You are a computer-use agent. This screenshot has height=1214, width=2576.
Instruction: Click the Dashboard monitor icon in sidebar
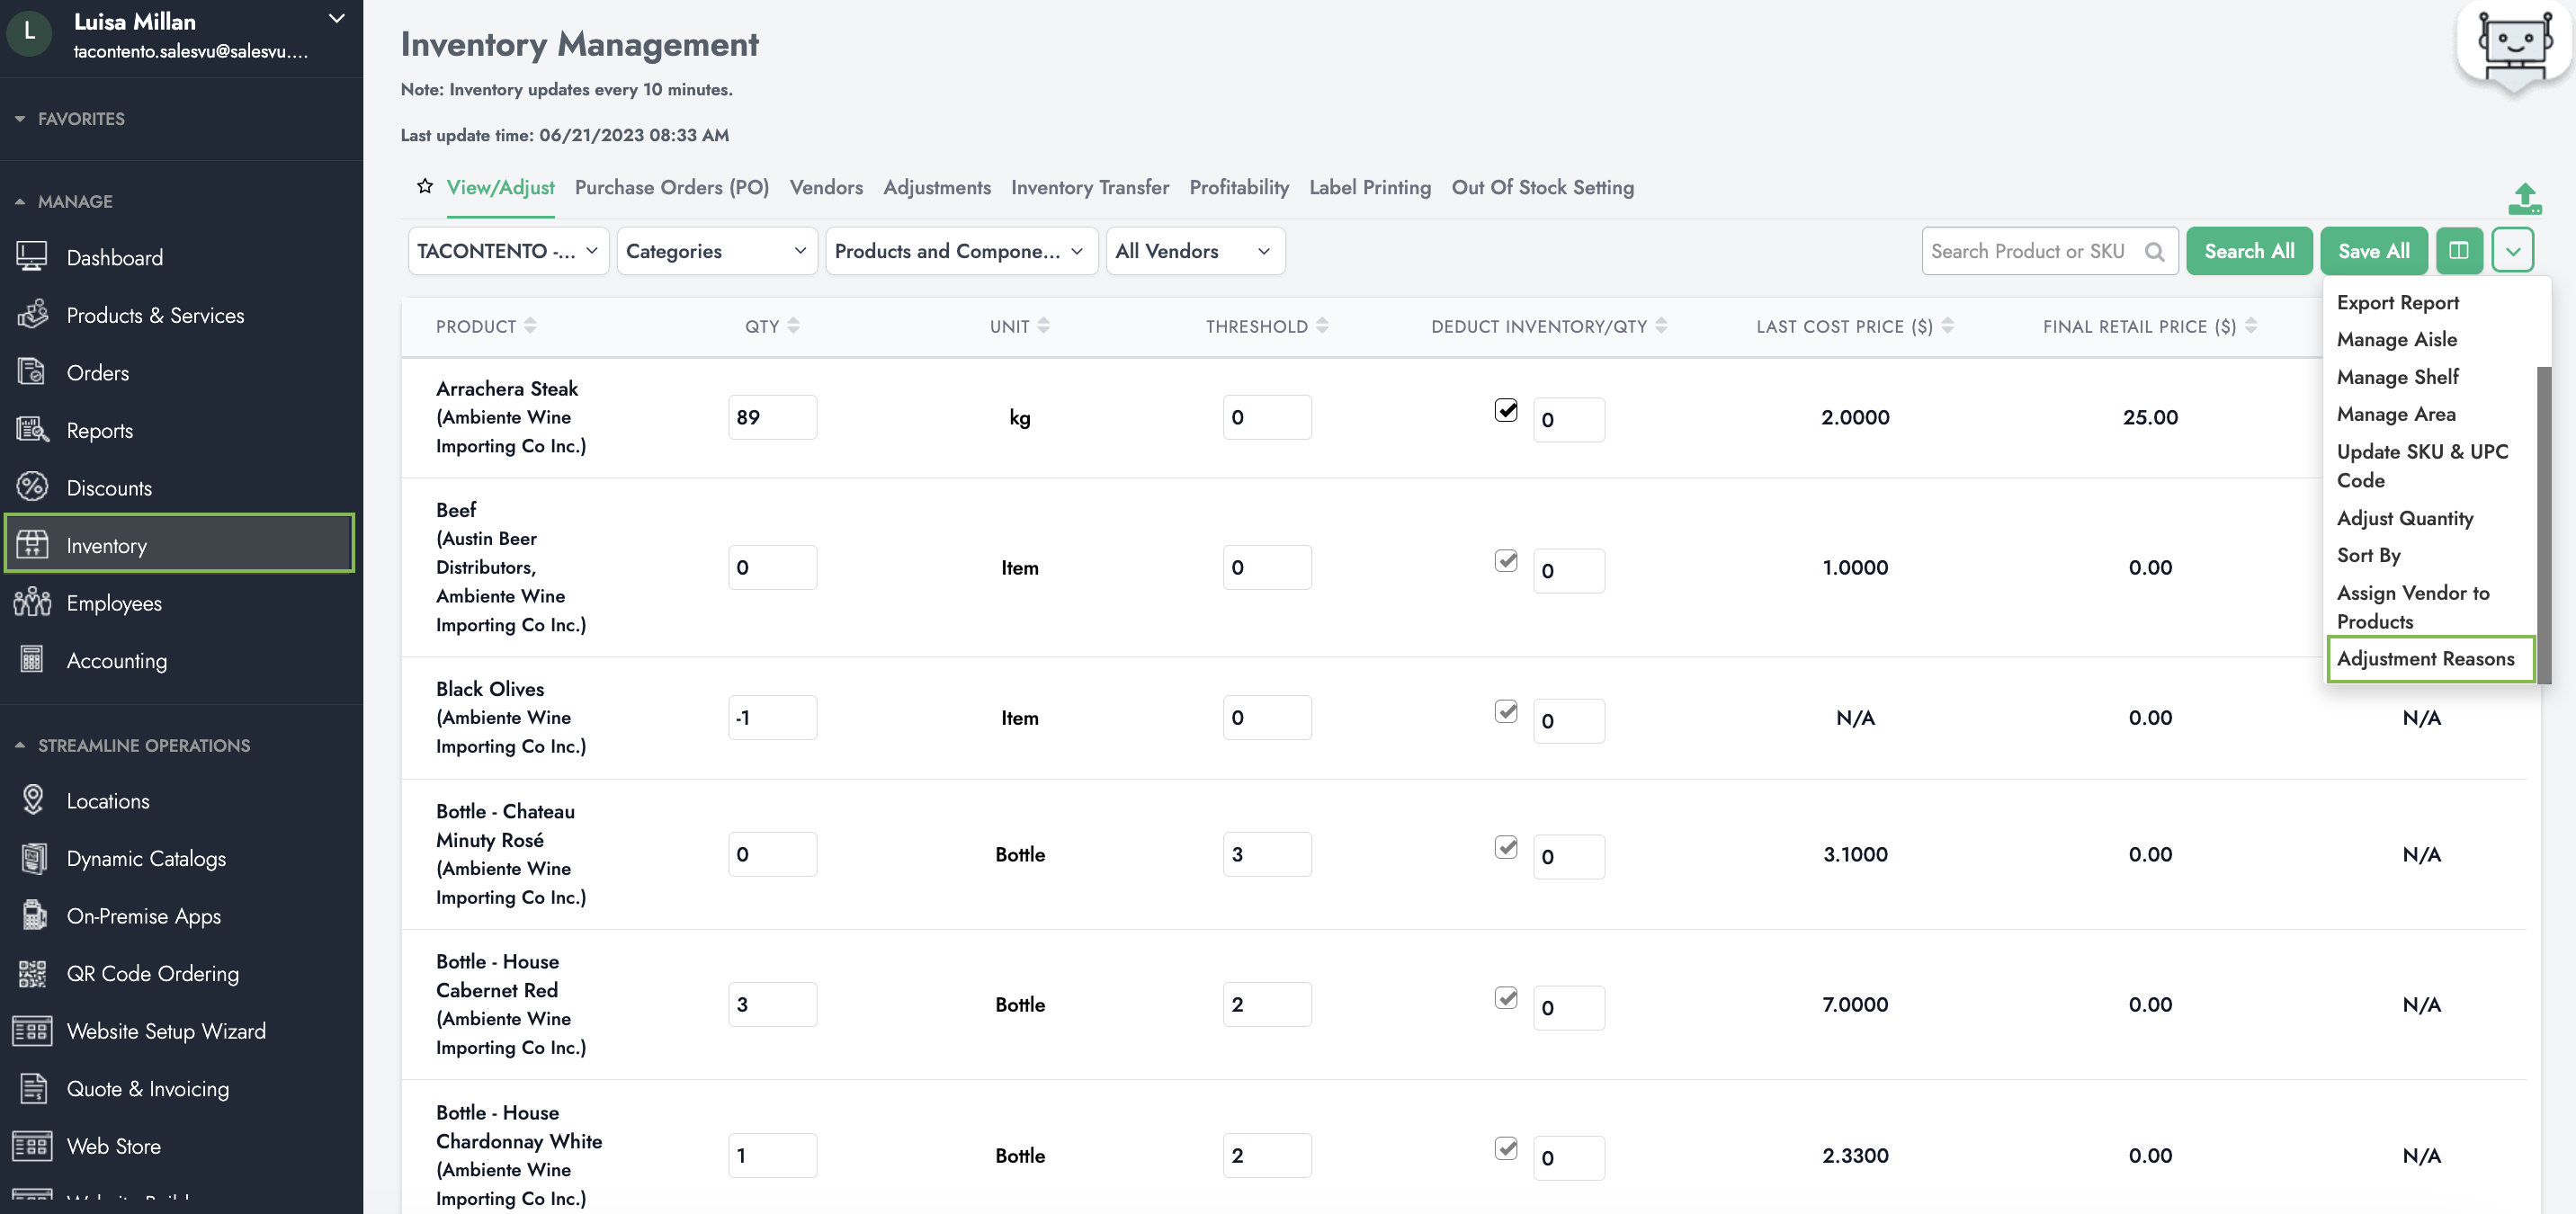[x=32, y=257]
